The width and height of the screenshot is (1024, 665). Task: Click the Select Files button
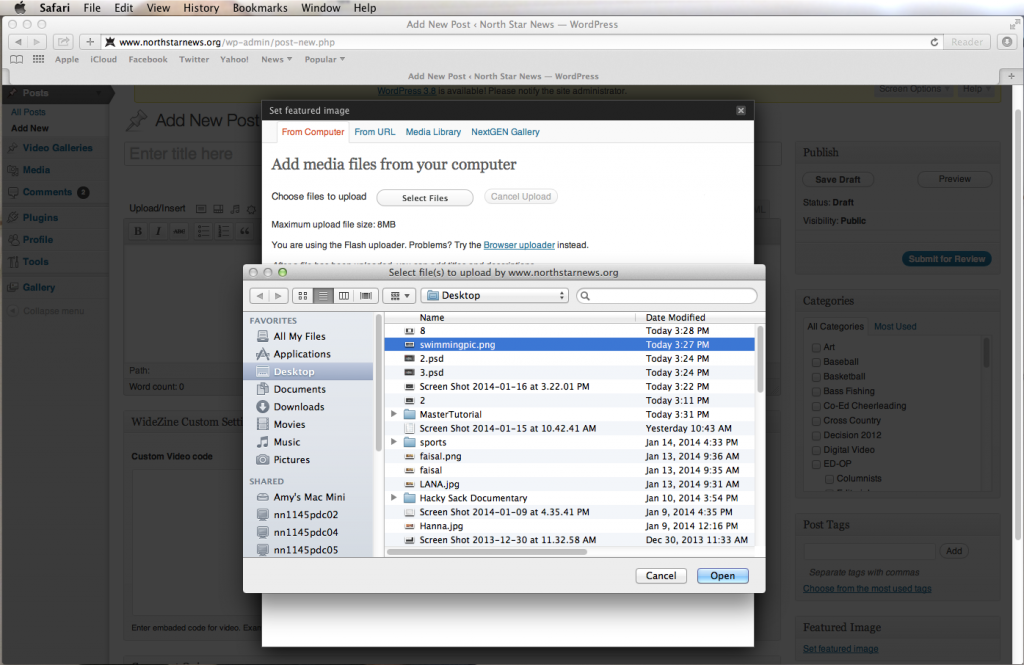pos(425,197)
